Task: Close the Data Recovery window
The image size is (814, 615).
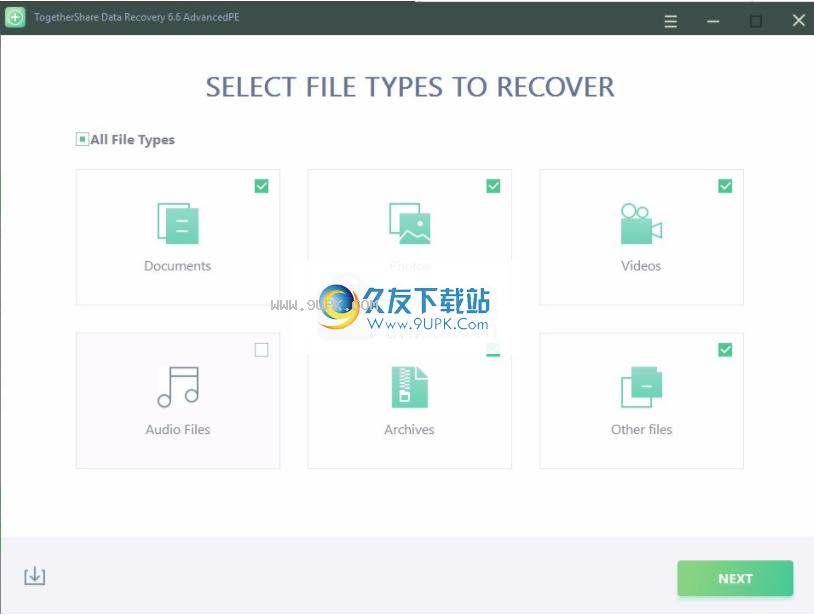Action: (x=798, y=21)
